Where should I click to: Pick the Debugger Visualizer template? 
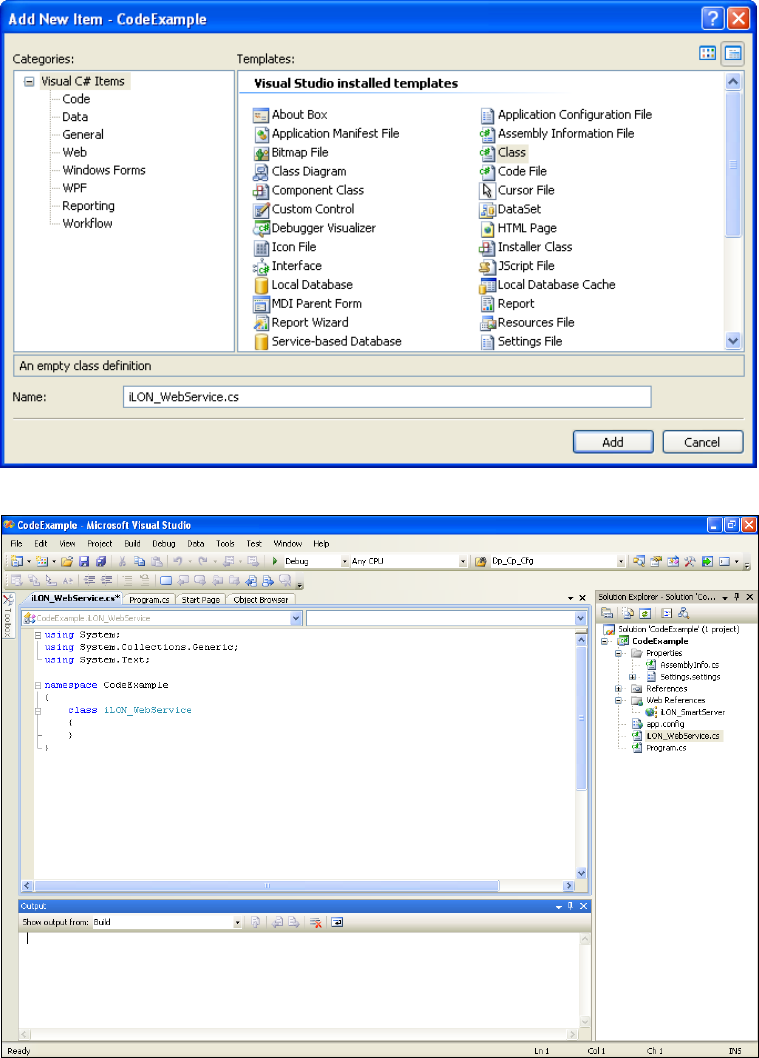[x=315, y=228]
